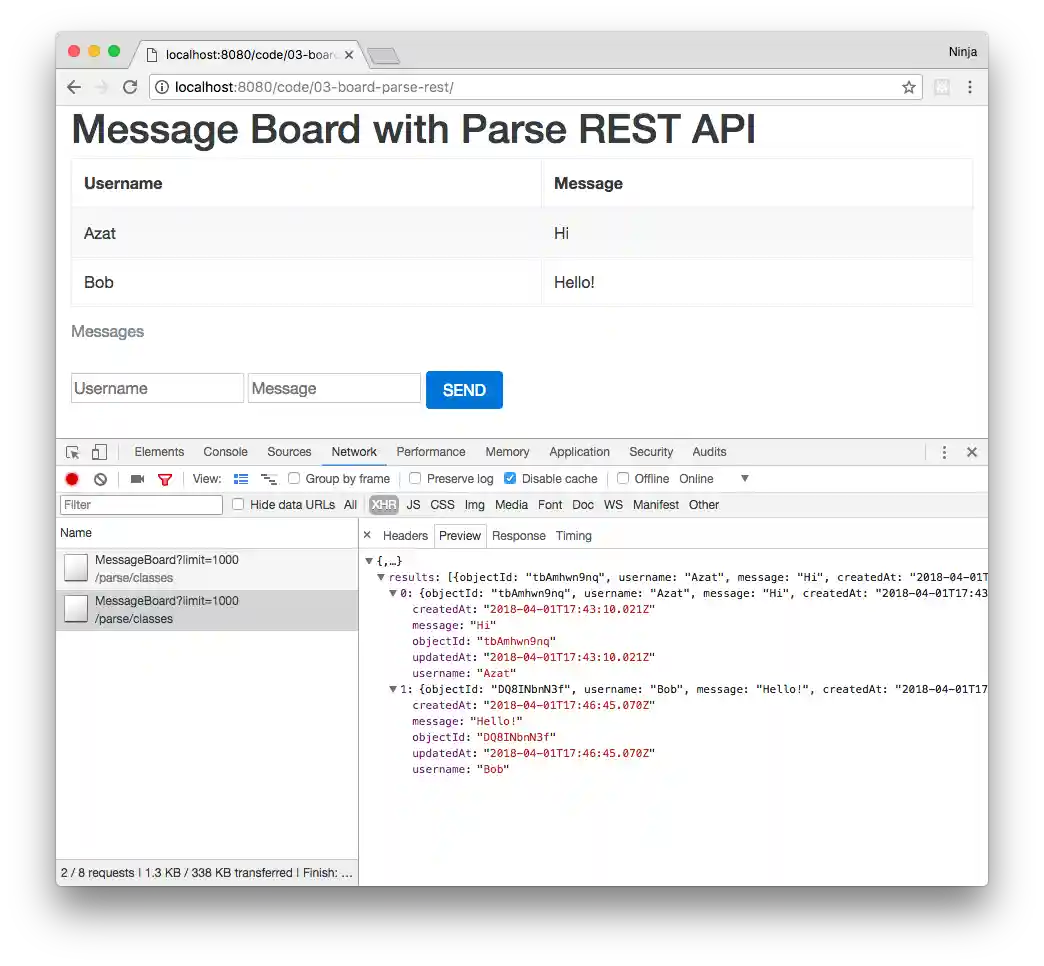The width and height of the screenshot is (1044, 966).
Task: Uncheck Disable cache checkbox
Action: tap(510, 478)
